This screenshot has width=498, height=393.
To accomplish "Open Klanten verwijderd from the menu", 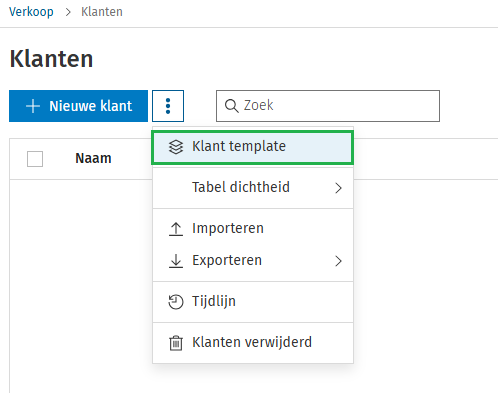I will (x=253, y=343).
